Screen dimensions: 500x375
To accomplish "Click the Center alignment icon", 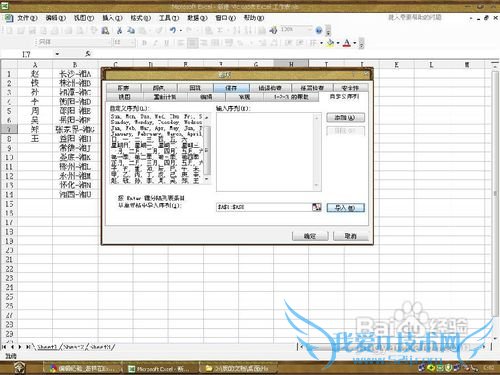I will click(x=192, y=43).
